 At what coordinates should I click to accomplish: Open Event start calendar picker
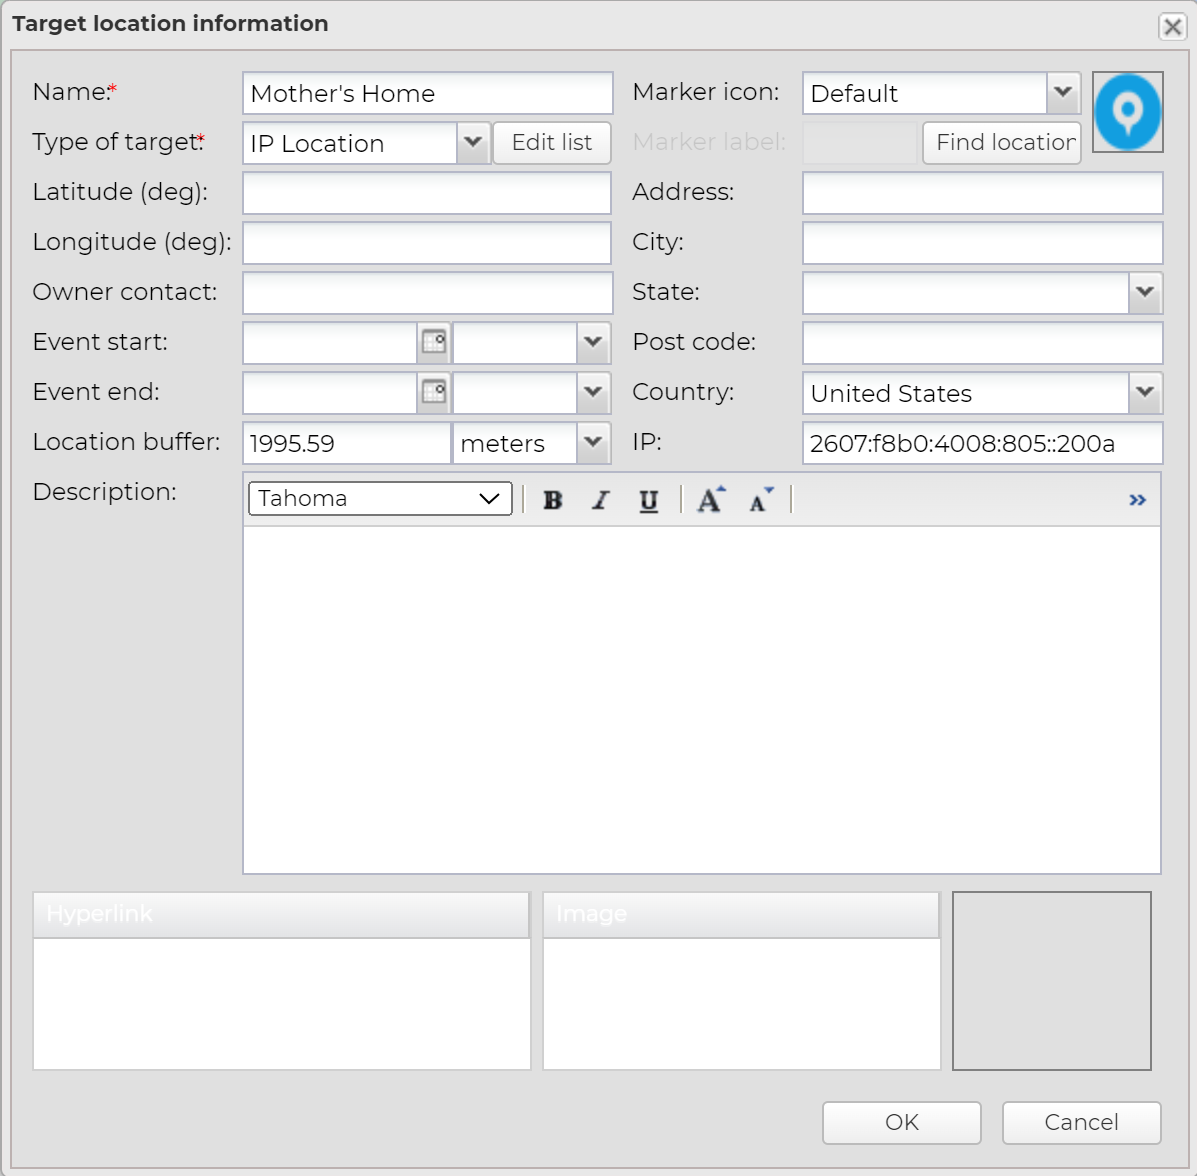(434, 342)
